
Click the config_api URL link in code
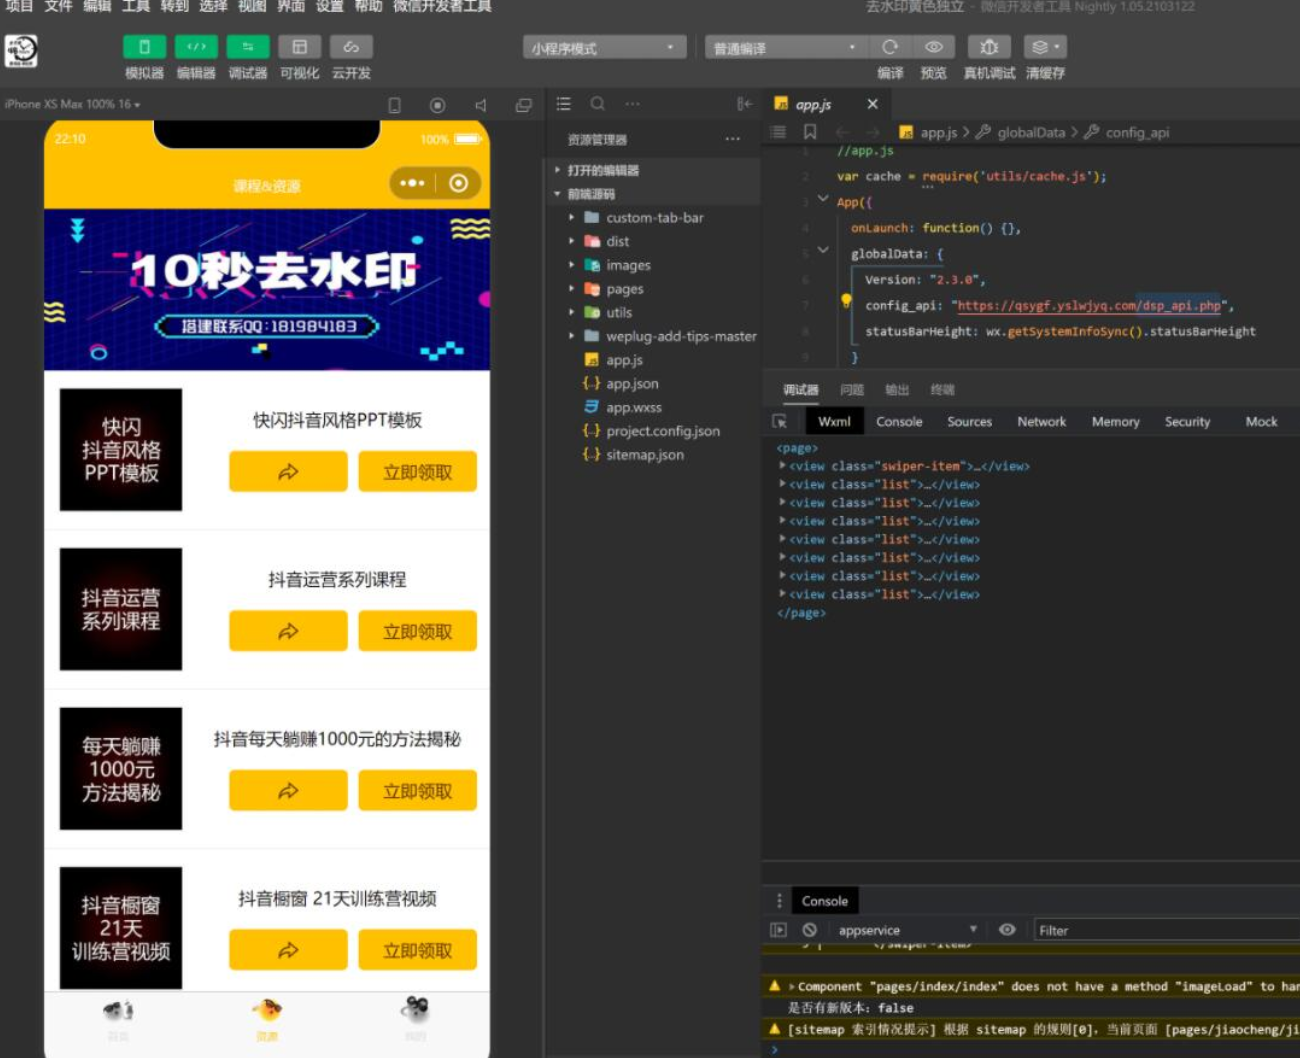pyautogui.click(x=1089, y=306)
